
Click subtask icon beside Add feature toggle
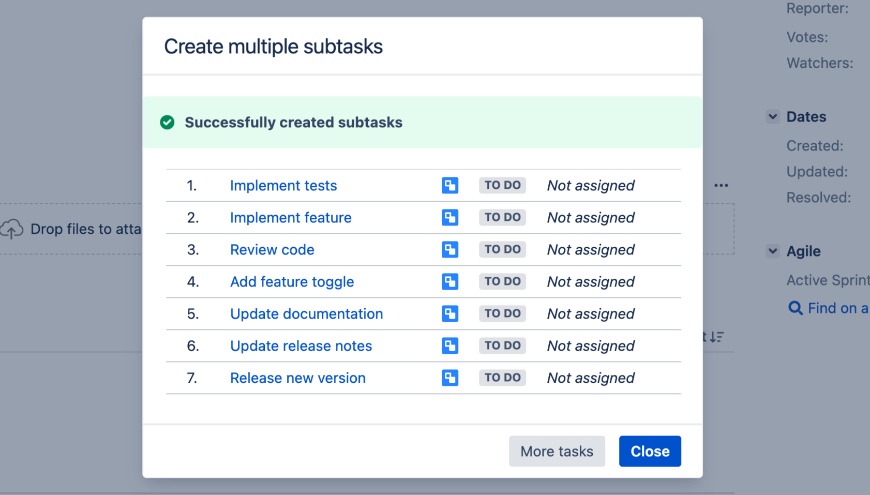[450, 281]
